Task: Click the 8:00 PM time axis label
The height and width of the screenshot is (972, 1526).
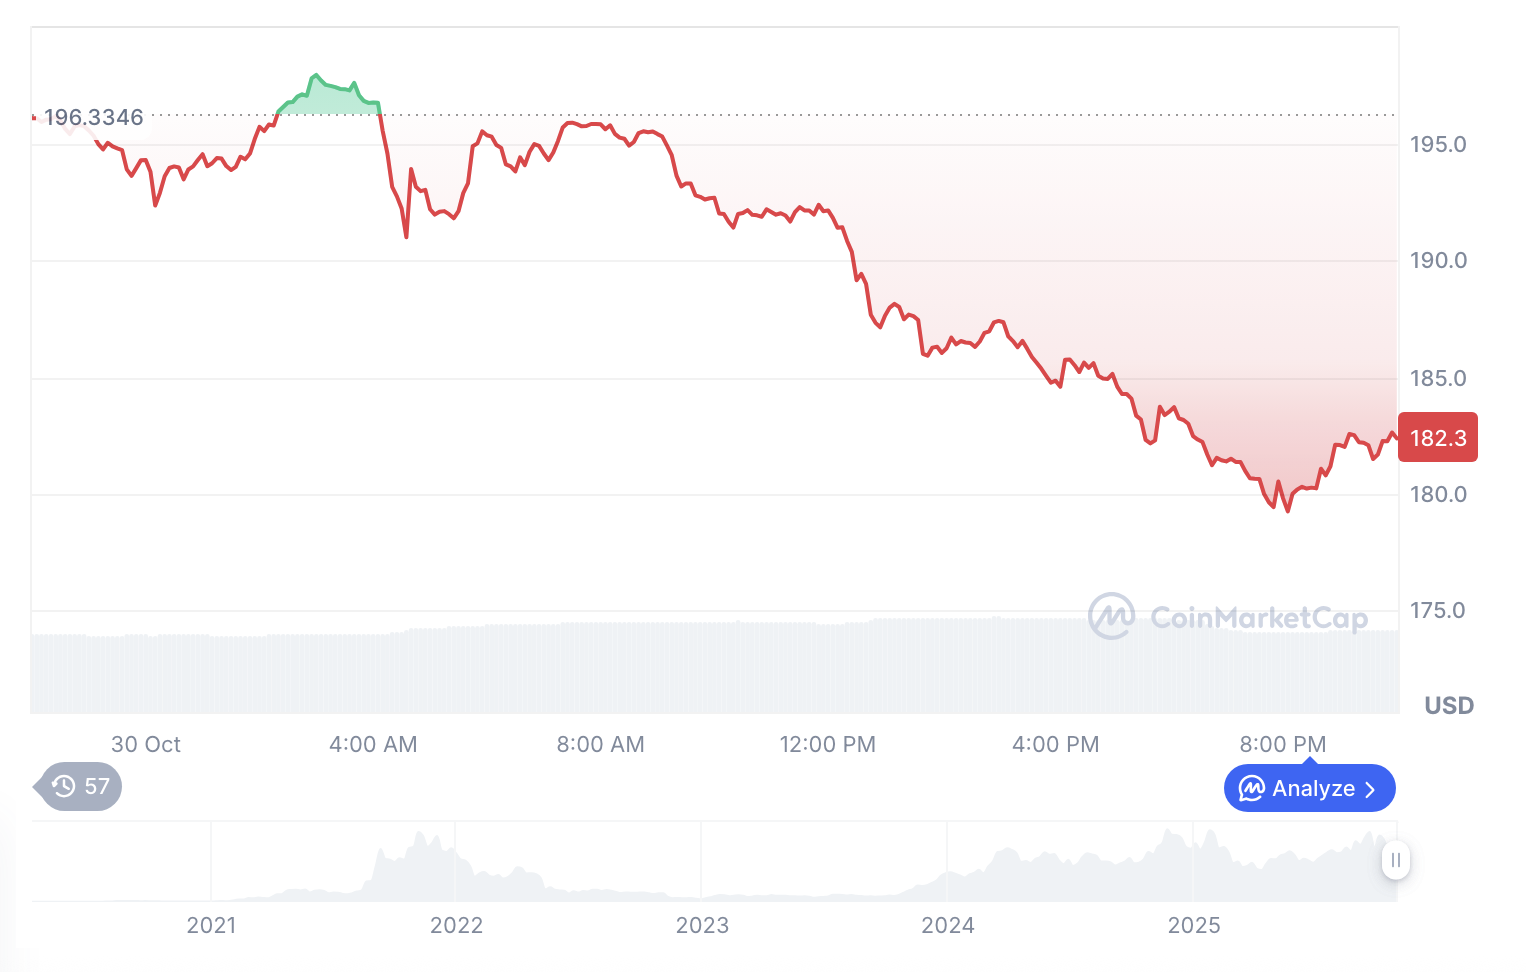Action: point(1282,744)
